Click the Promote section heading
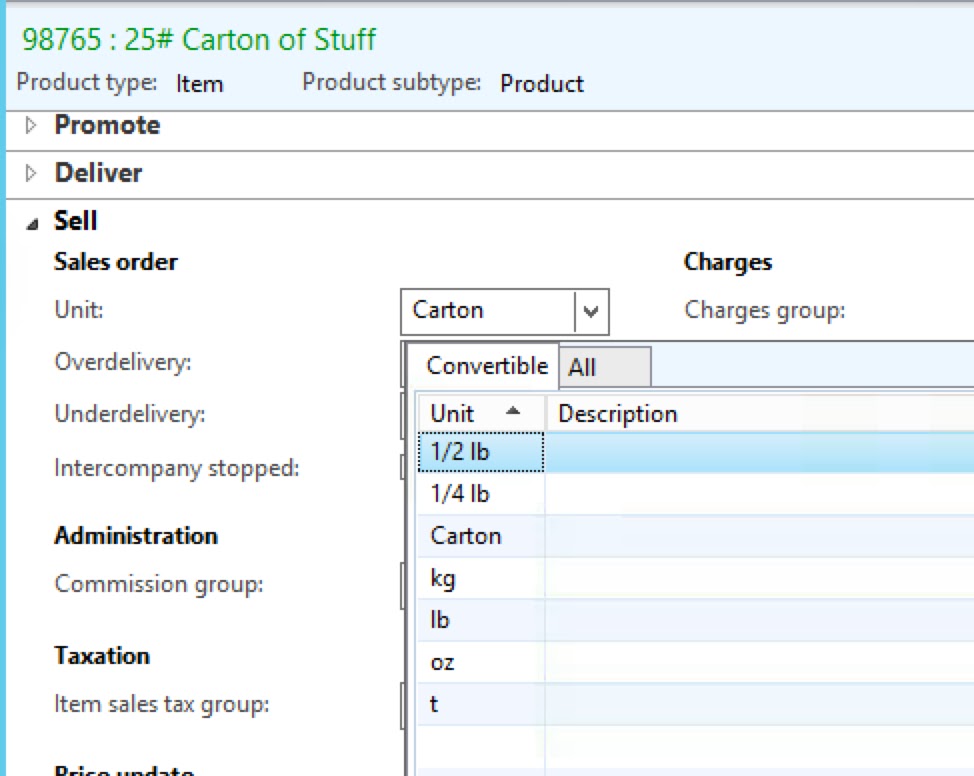 coord(107,126)
